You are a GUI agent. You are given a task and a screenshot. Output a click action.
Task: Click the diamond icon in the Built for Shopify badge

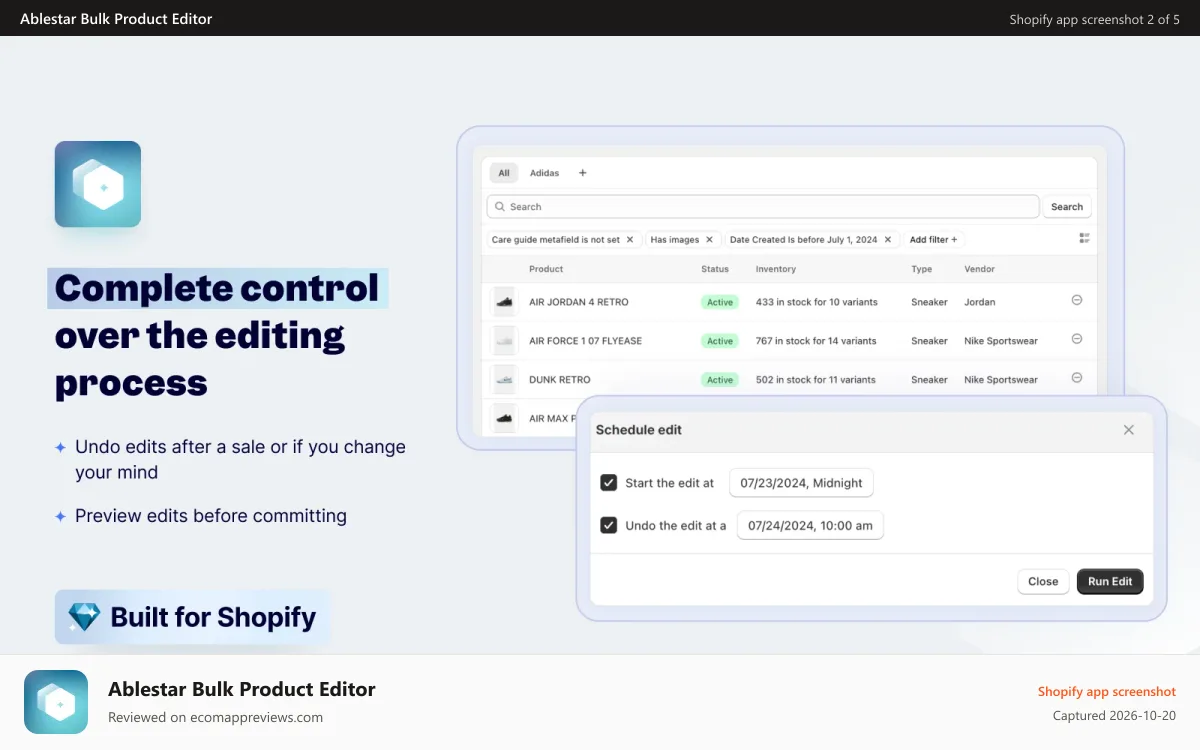click(x=84, y=617)
